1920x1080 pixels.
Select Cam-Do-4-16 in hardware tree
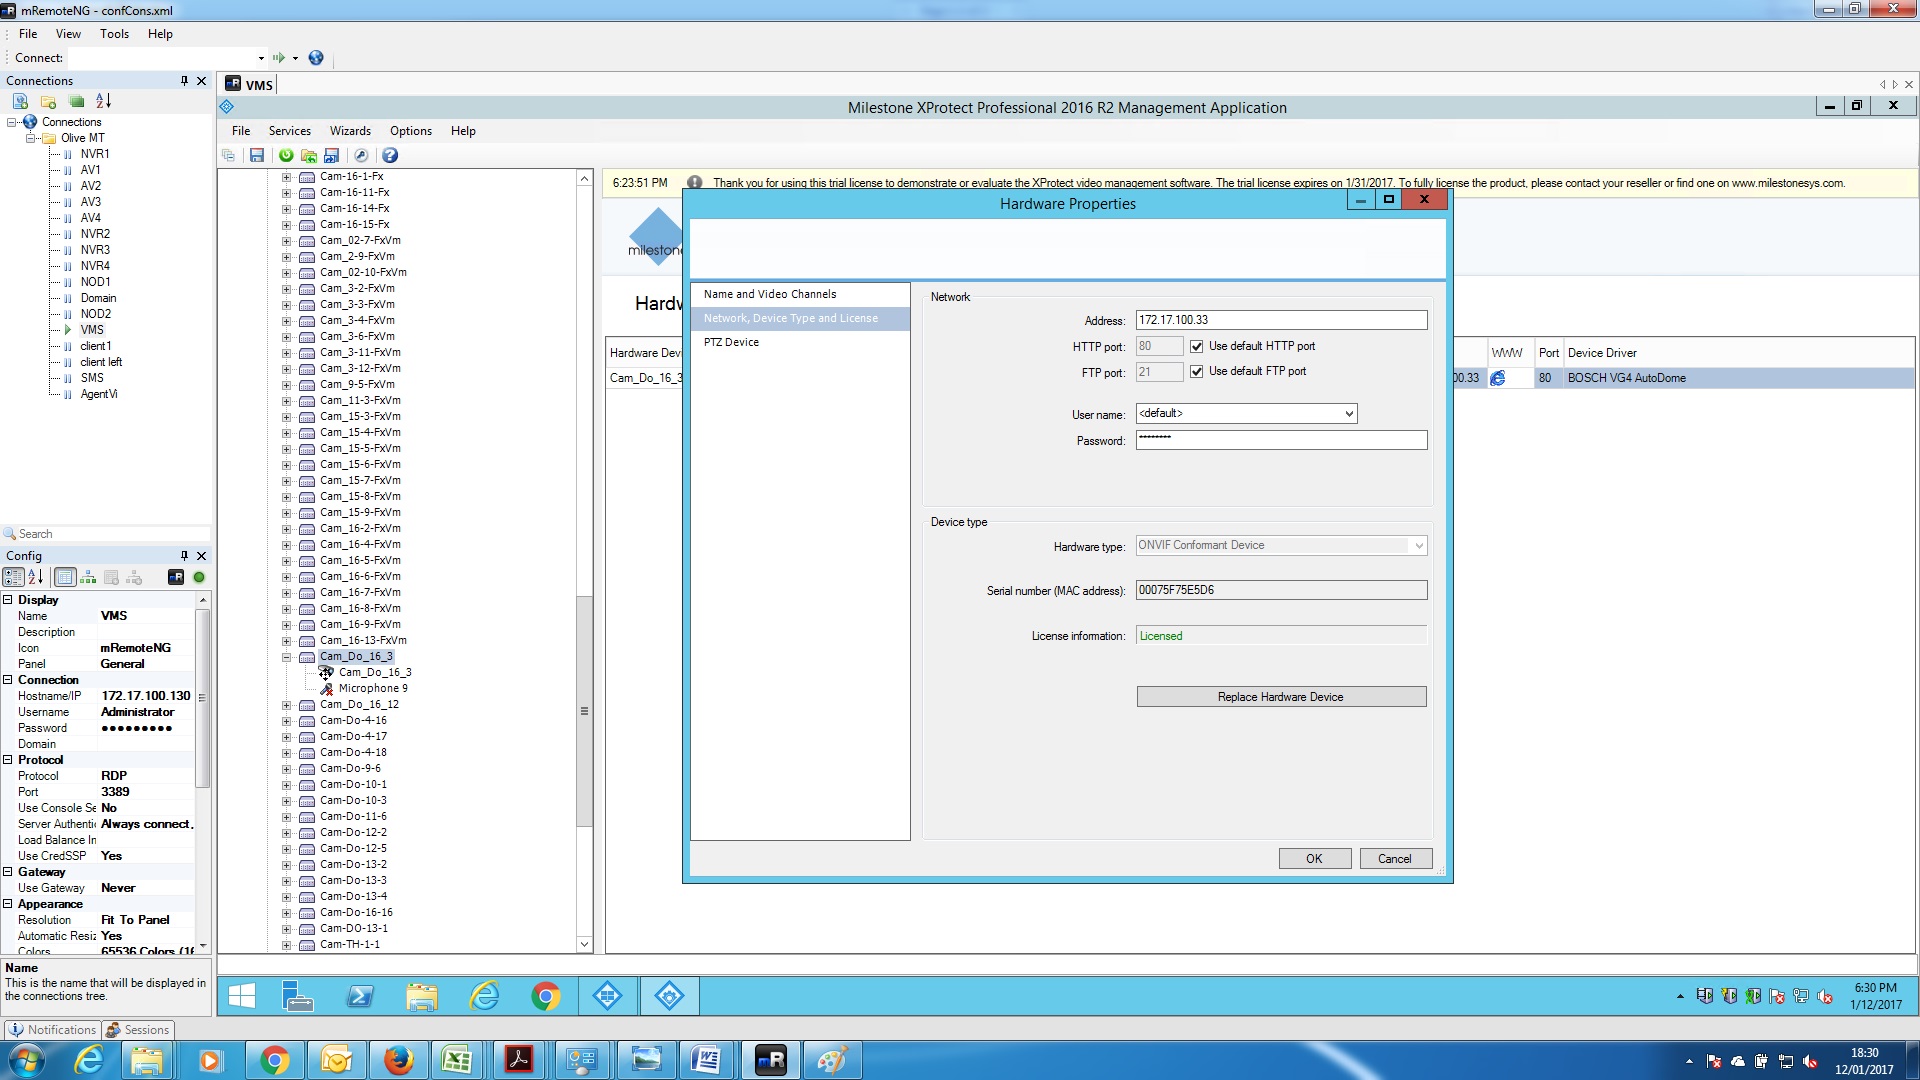pyautogui.click(x=353, y=720)
